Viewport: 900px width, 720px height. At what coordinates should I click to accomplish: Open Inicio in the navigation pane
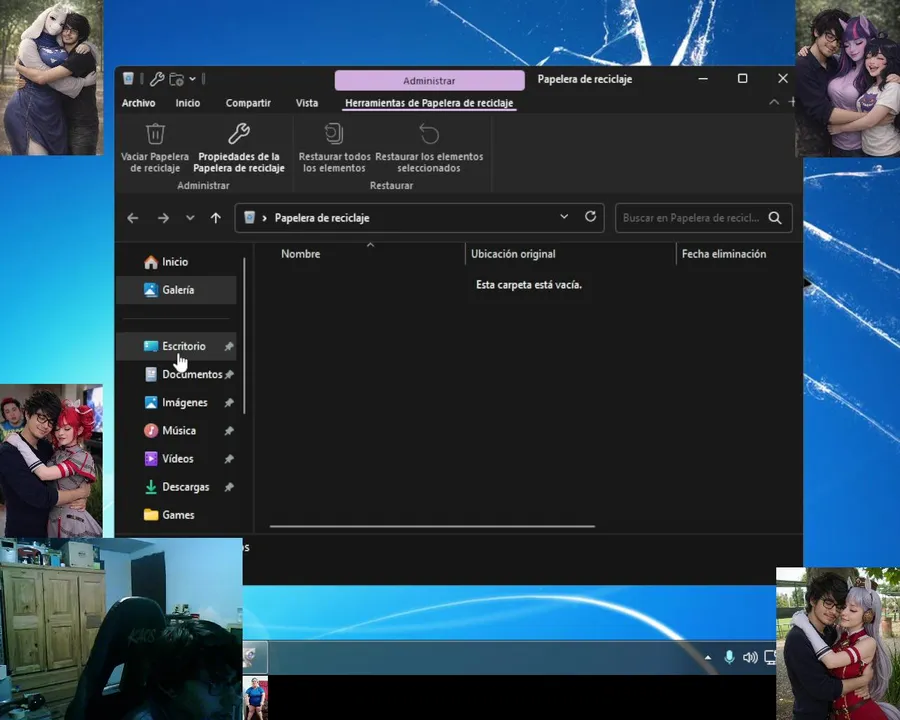click(x=175, y=262)
